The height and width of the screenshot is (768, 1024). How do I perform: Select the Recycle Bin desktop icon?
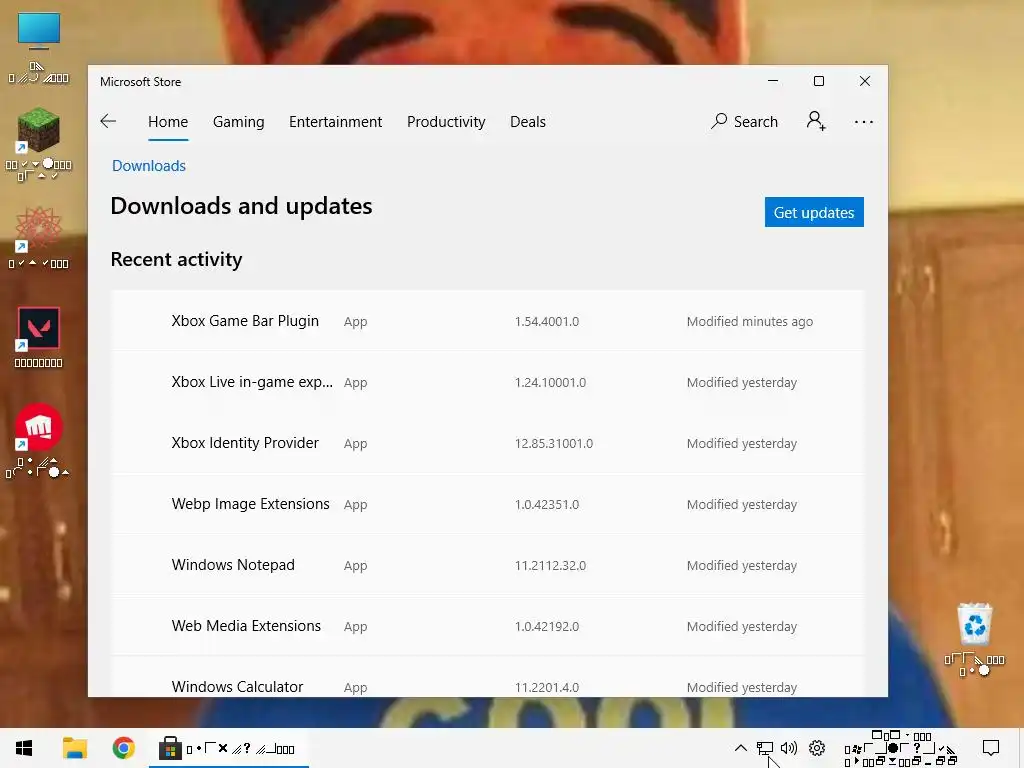[x=974, y=639]
